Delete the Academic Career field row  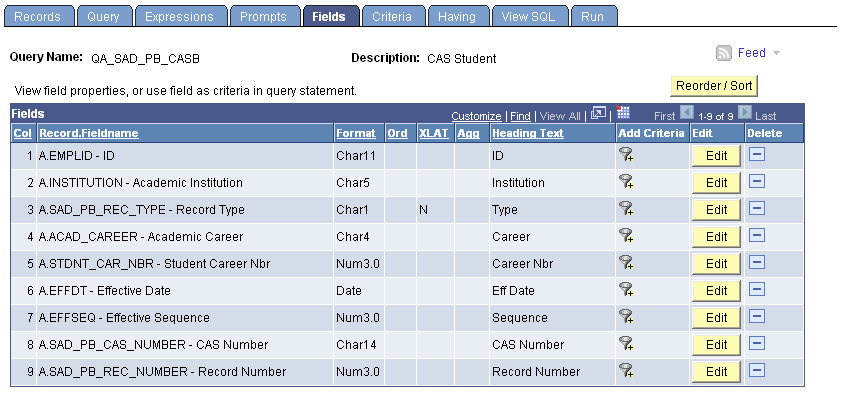tap(757, 235)
